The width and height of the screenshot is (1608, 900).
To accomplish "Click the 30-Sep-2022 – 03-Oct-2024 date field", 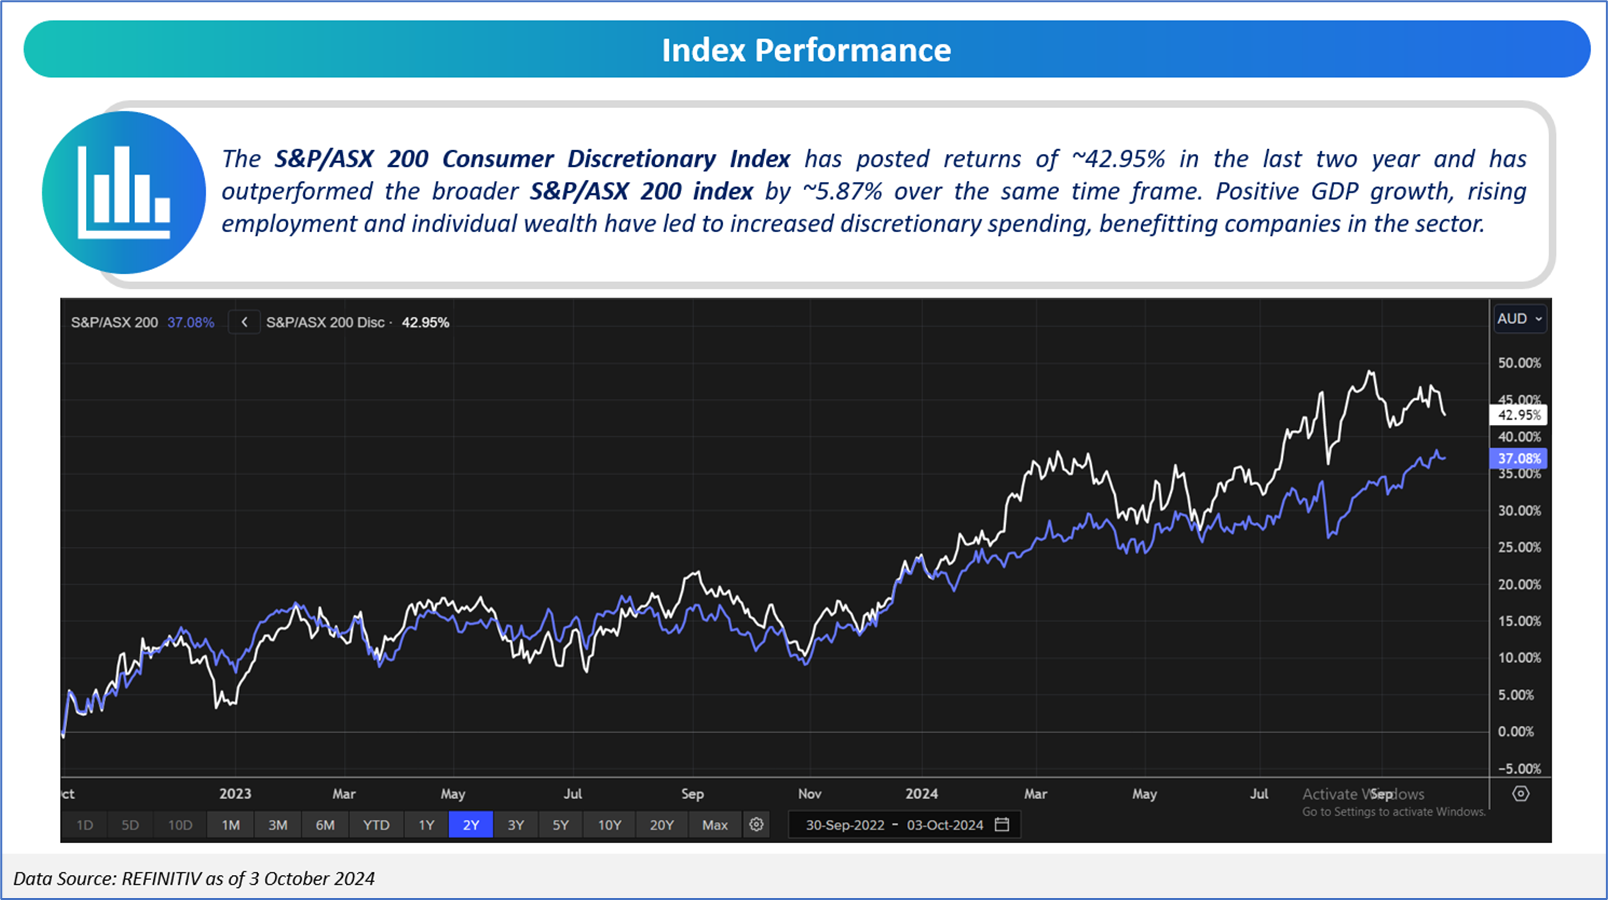I will click(905, 825).
